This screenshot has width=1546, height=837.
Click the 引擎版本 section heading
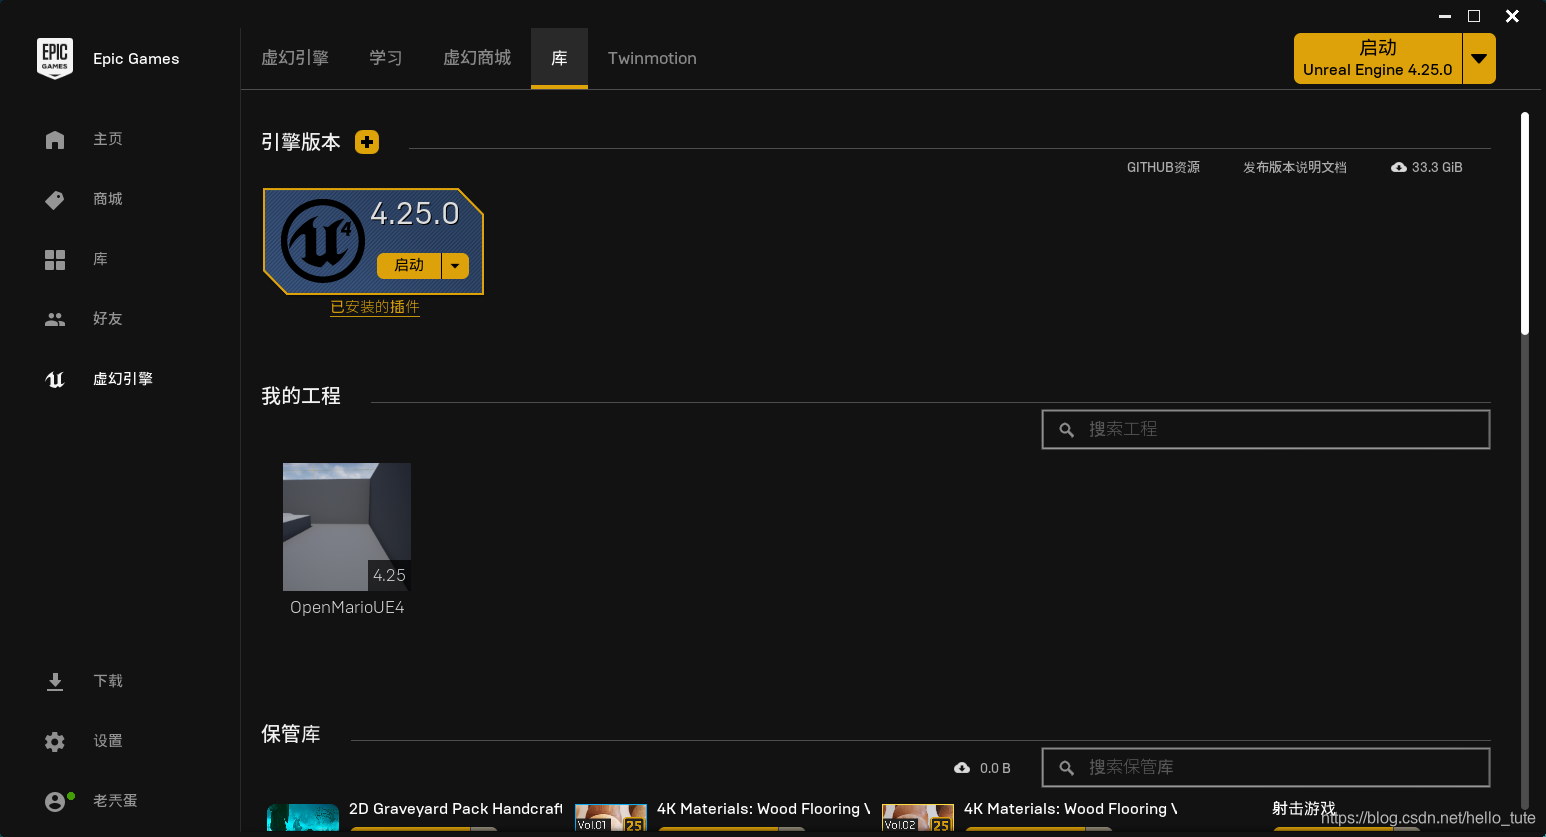pyautogui.click(x=301, y=142)
